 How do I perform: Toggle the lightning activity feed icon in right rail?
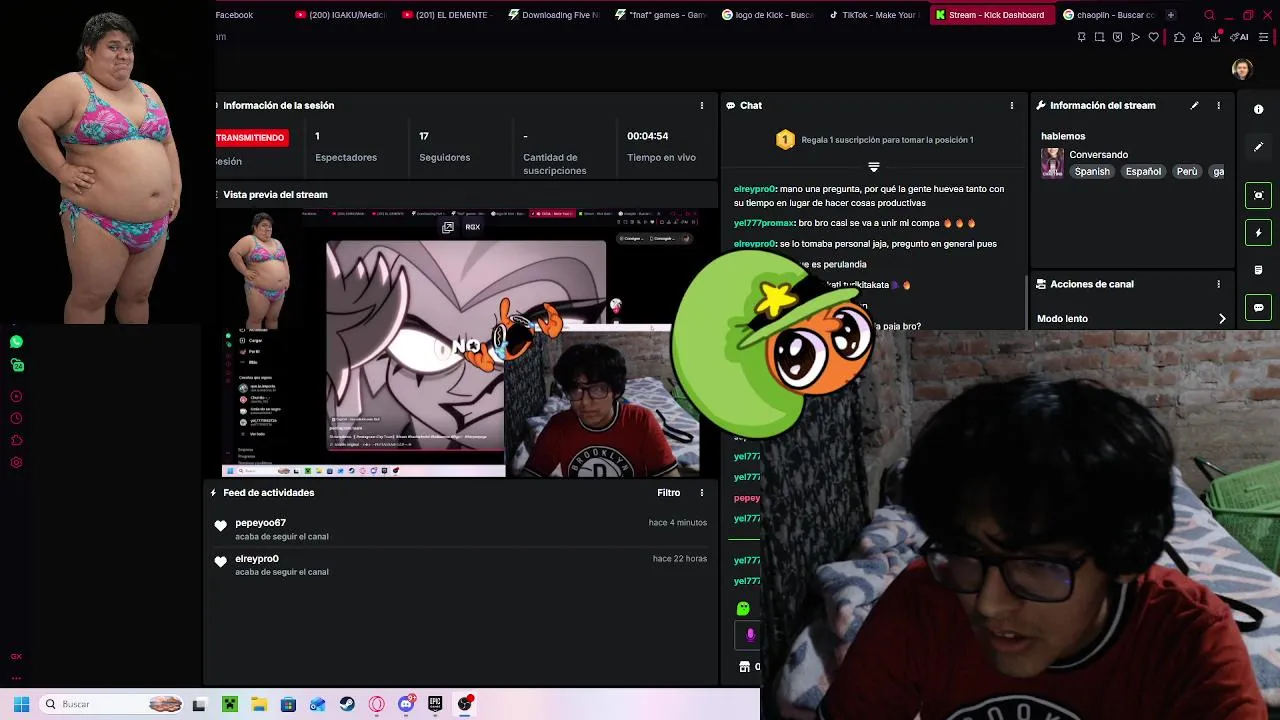(x=1259, y=232)
